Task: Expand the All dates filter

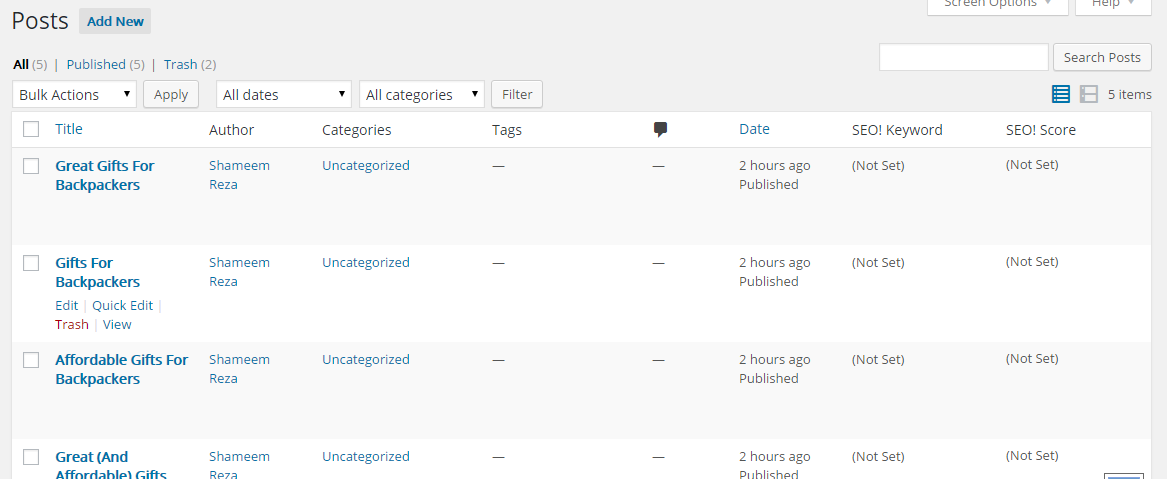Action: click(284, 95)
